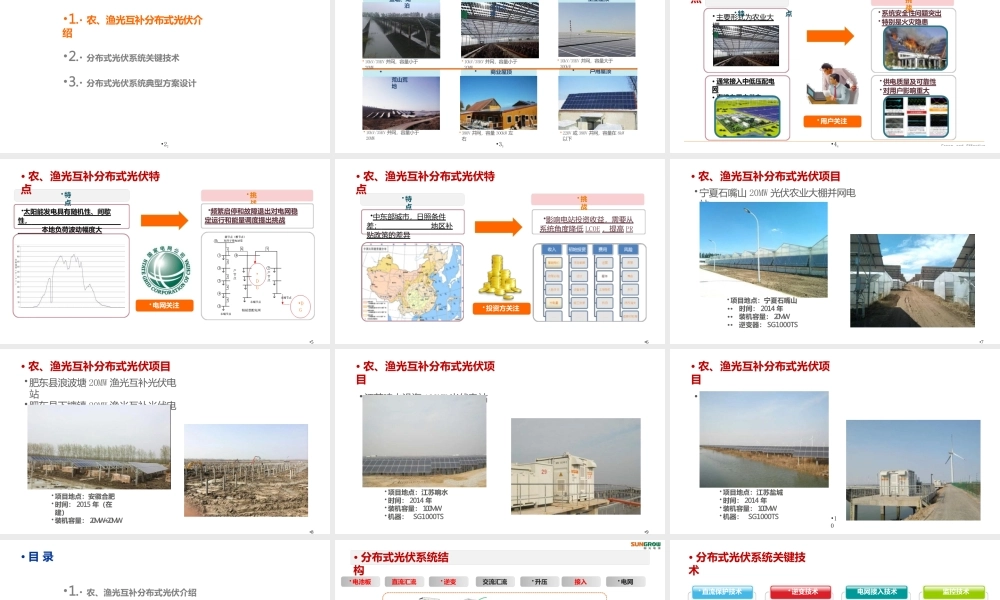Select the slide with orange '农、渔光互补分布式光伏介绍' heading
This screenshot has height=600, width=1000.
click(165, 76)
